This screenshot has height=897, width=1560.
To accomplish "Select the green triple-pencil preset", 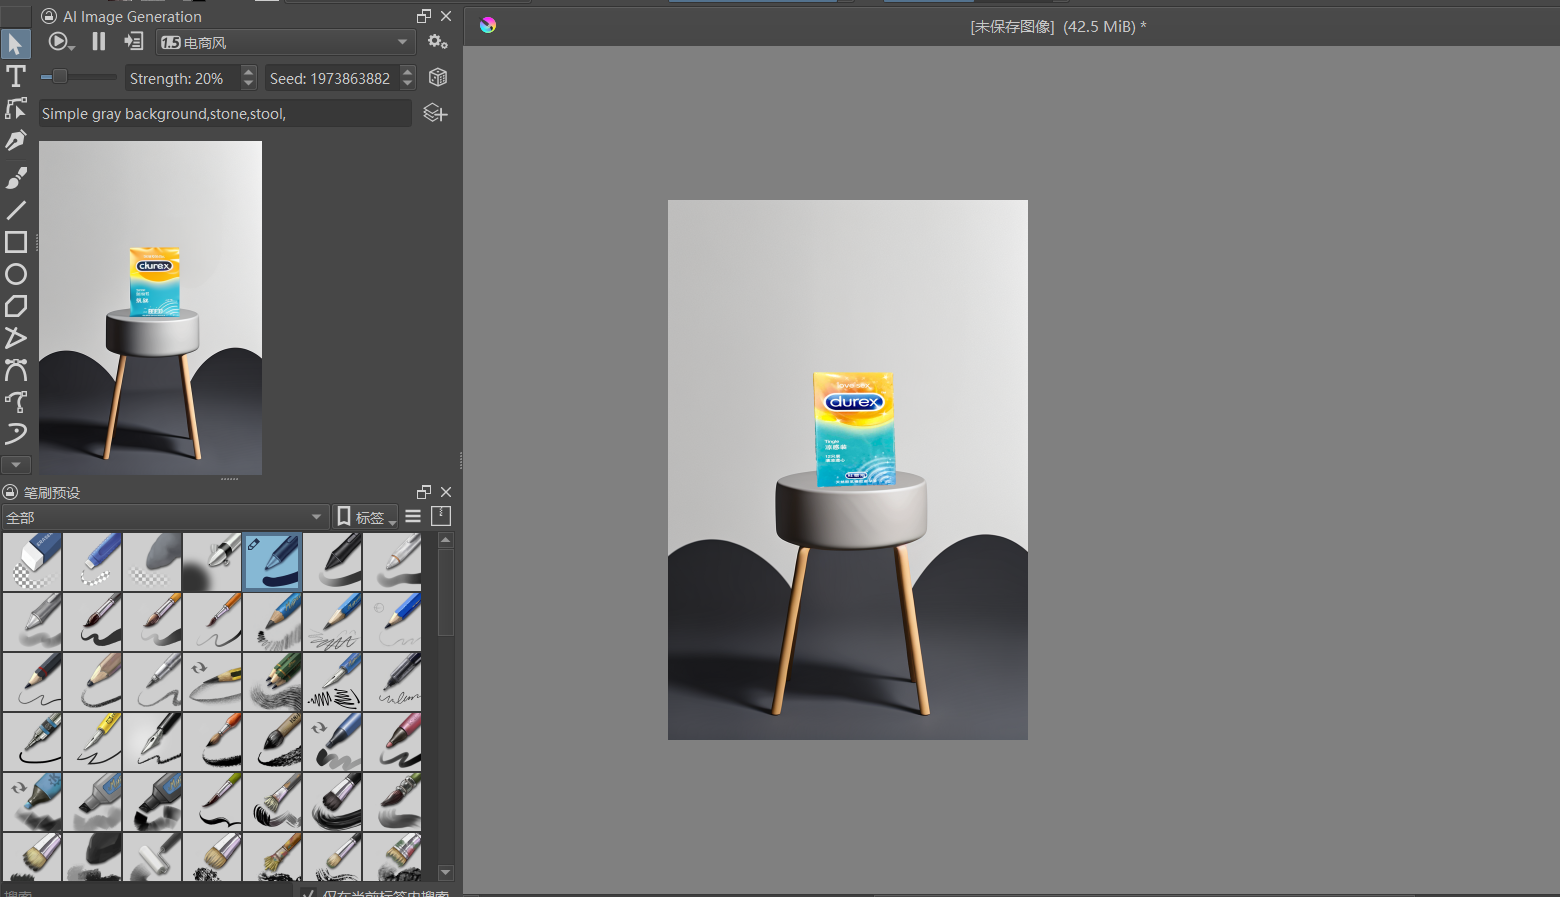I will 272,681.
